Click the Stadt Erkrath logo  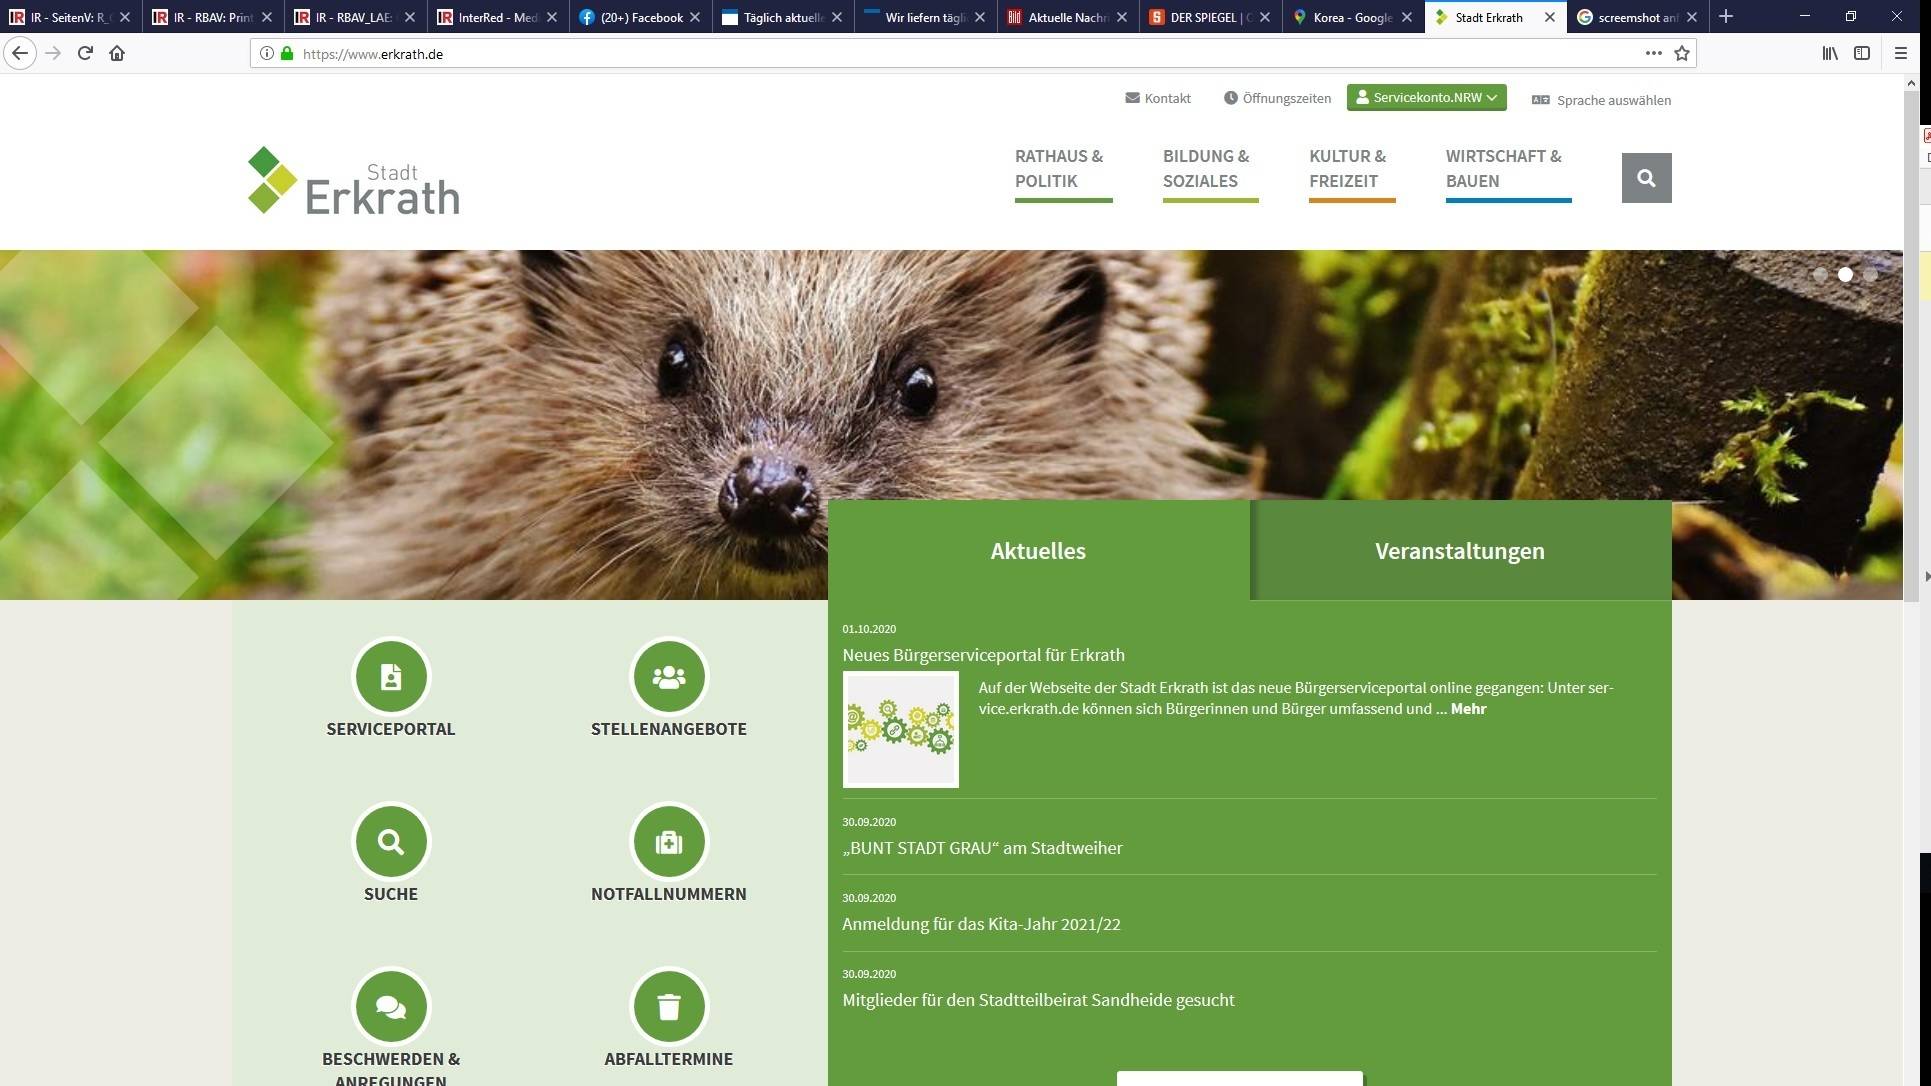(354, 181)
